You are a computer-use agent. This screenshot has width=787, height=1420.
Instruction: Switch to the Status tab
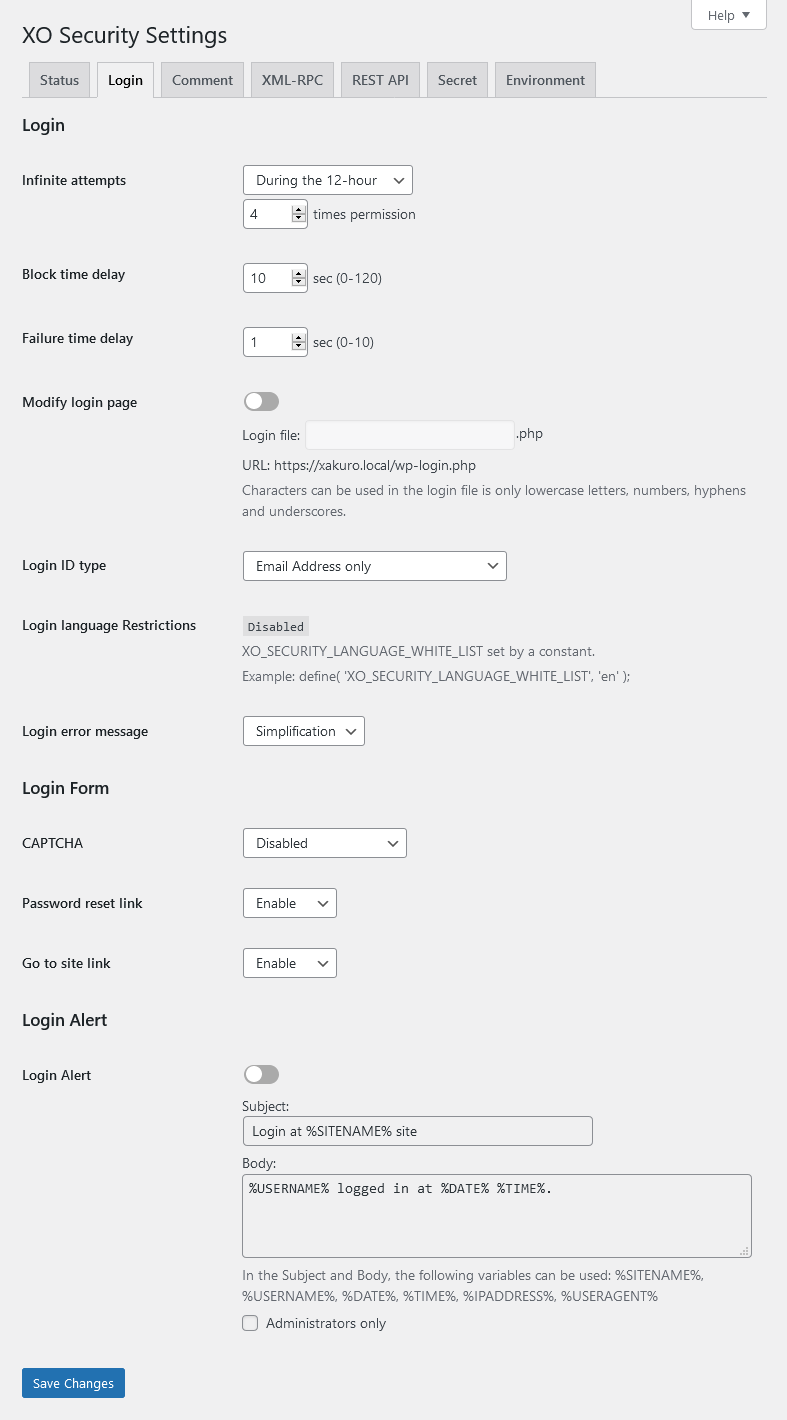click(x=59, y=80)
